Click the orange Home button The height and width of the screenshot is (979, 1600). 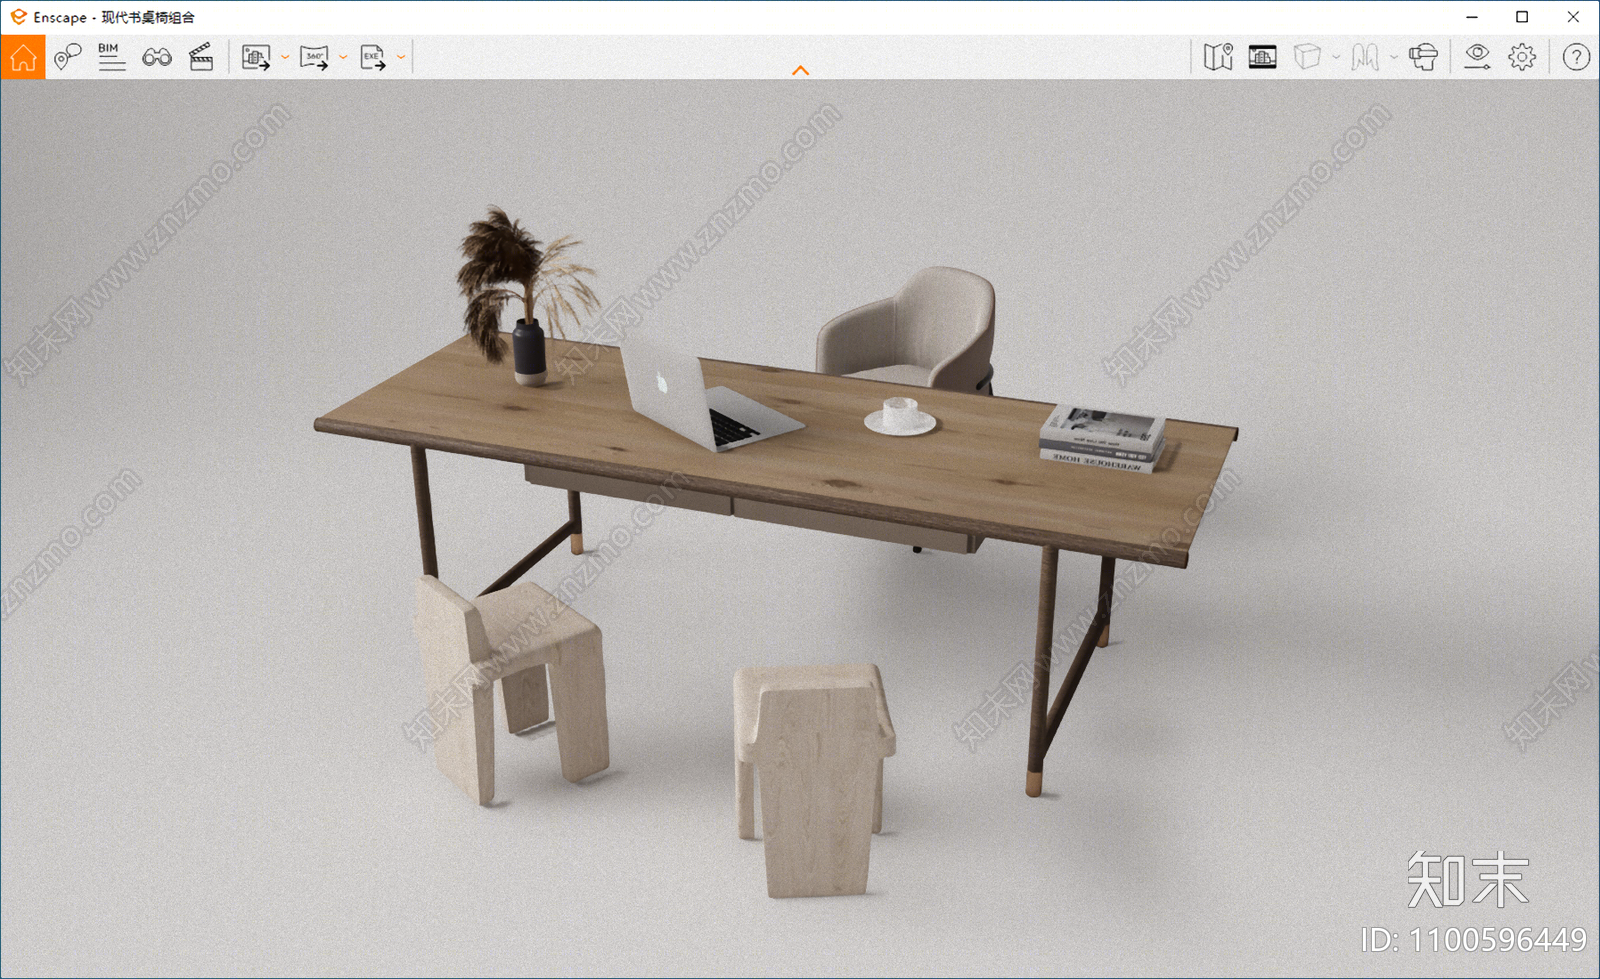click(x=23, y=57)
